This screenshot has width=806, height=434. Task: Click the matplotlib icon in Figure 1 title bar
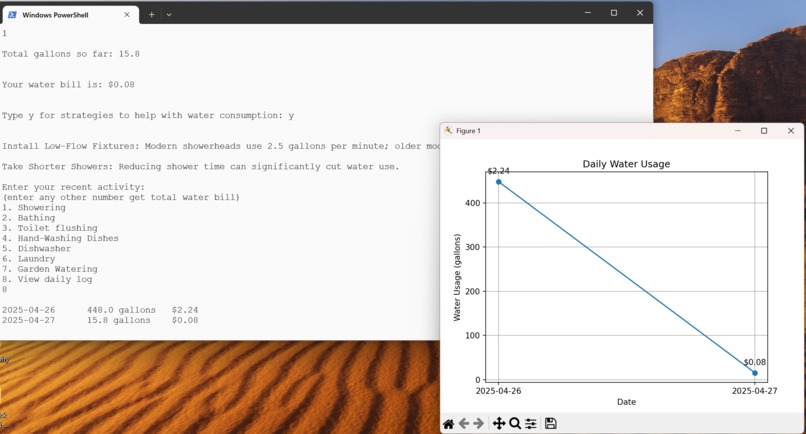[x=448, y=131]
